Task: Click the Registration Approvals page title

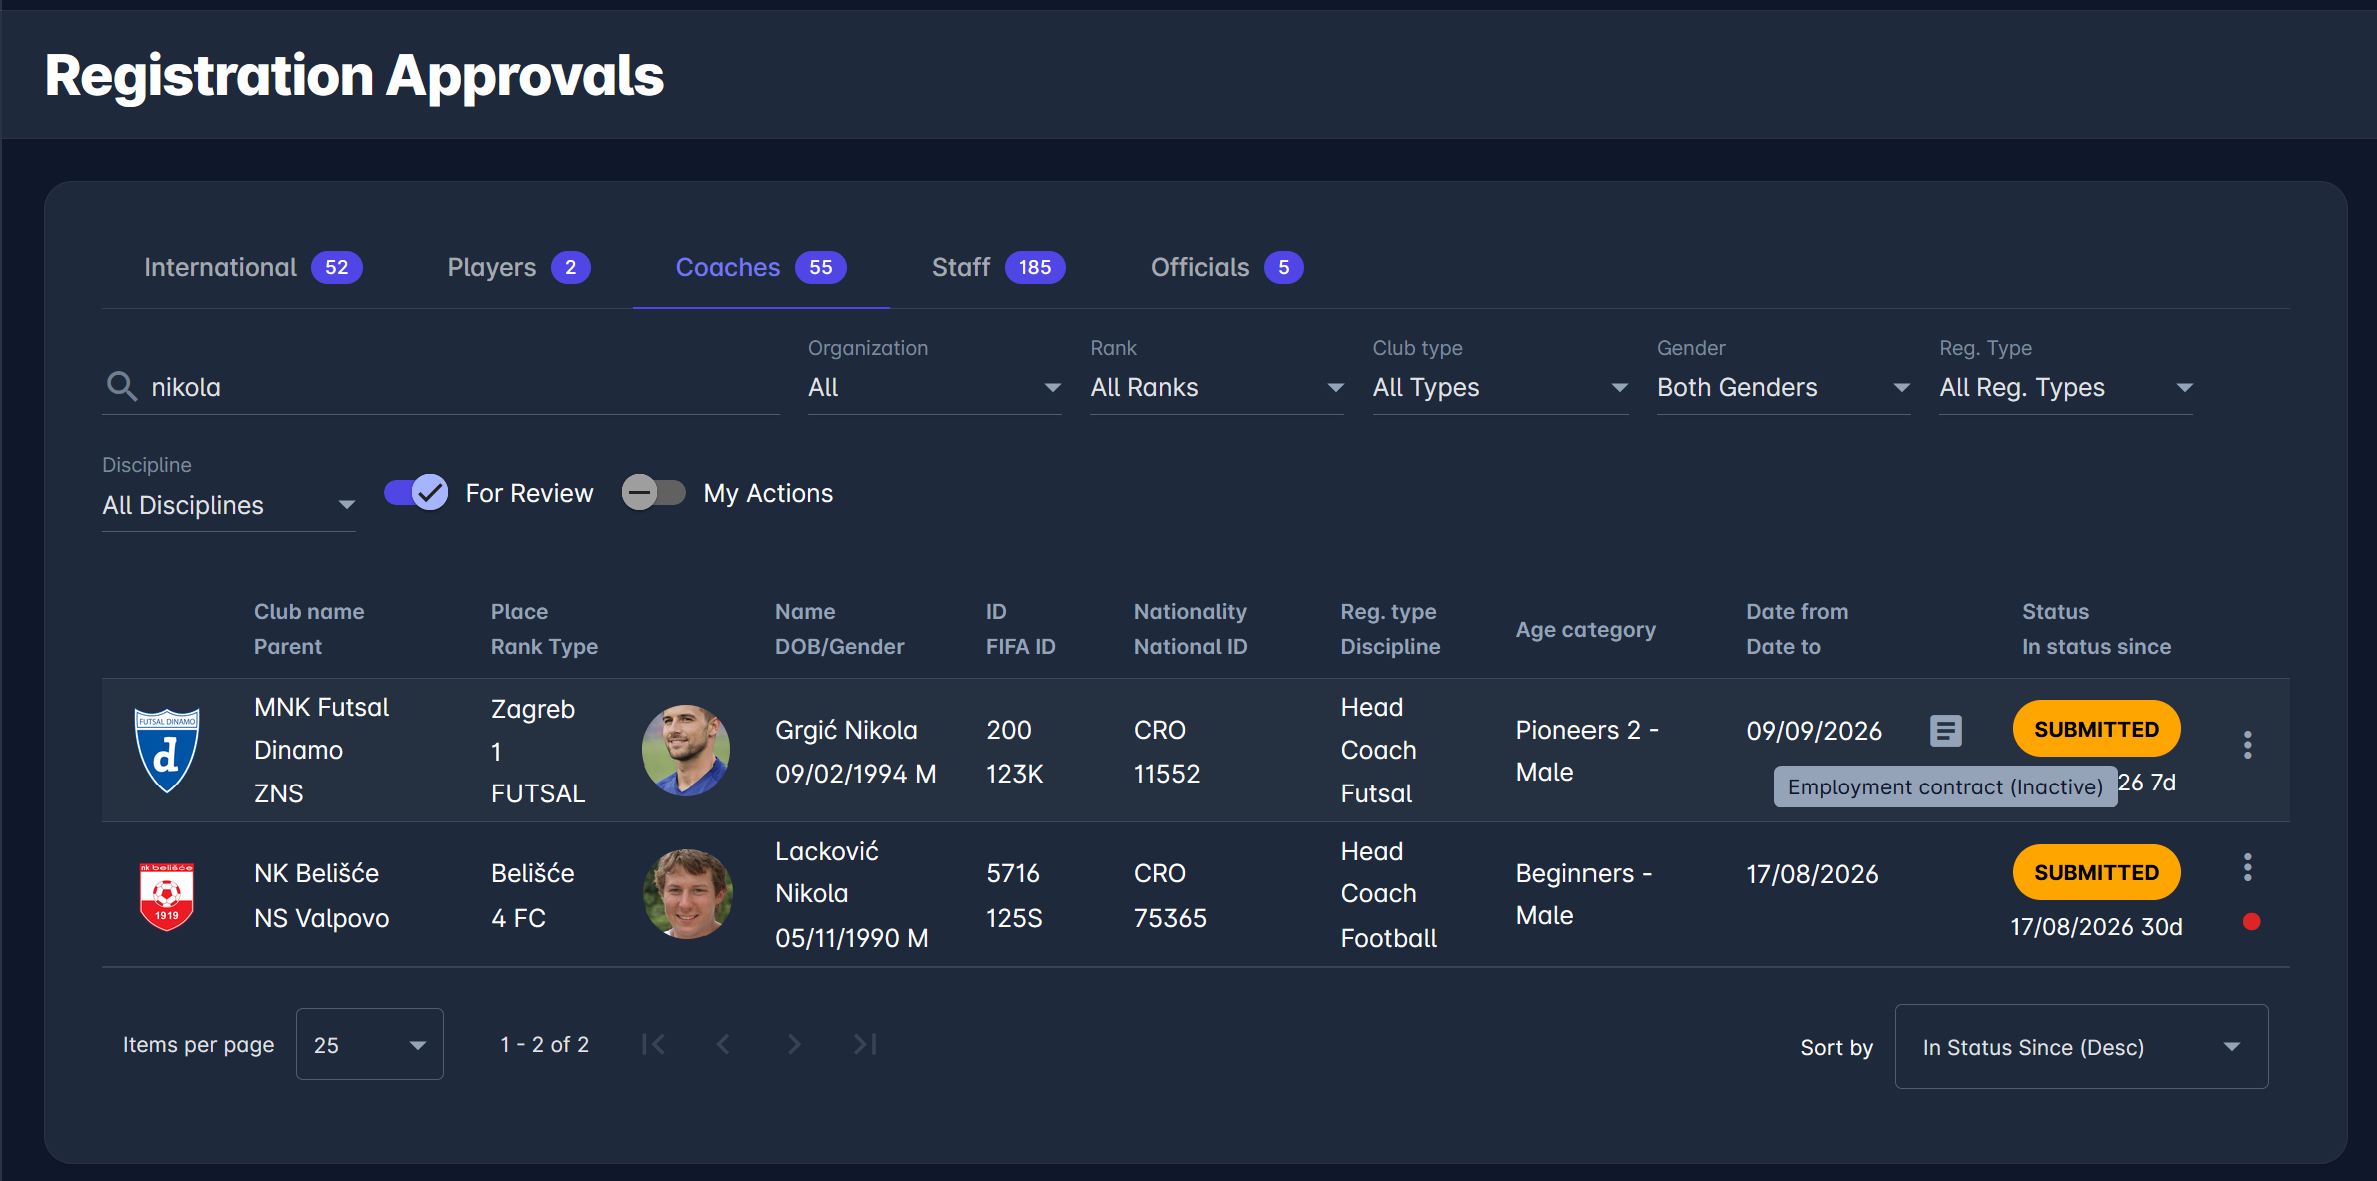Action: [x=354, y=76]
